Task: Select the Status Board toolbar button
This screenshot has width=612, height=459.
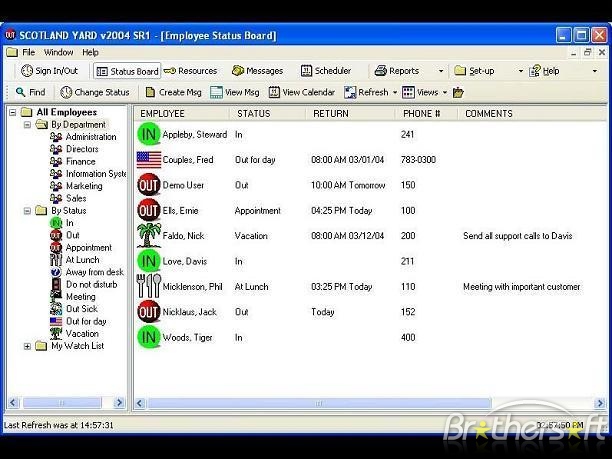Action: coord(127,71)
